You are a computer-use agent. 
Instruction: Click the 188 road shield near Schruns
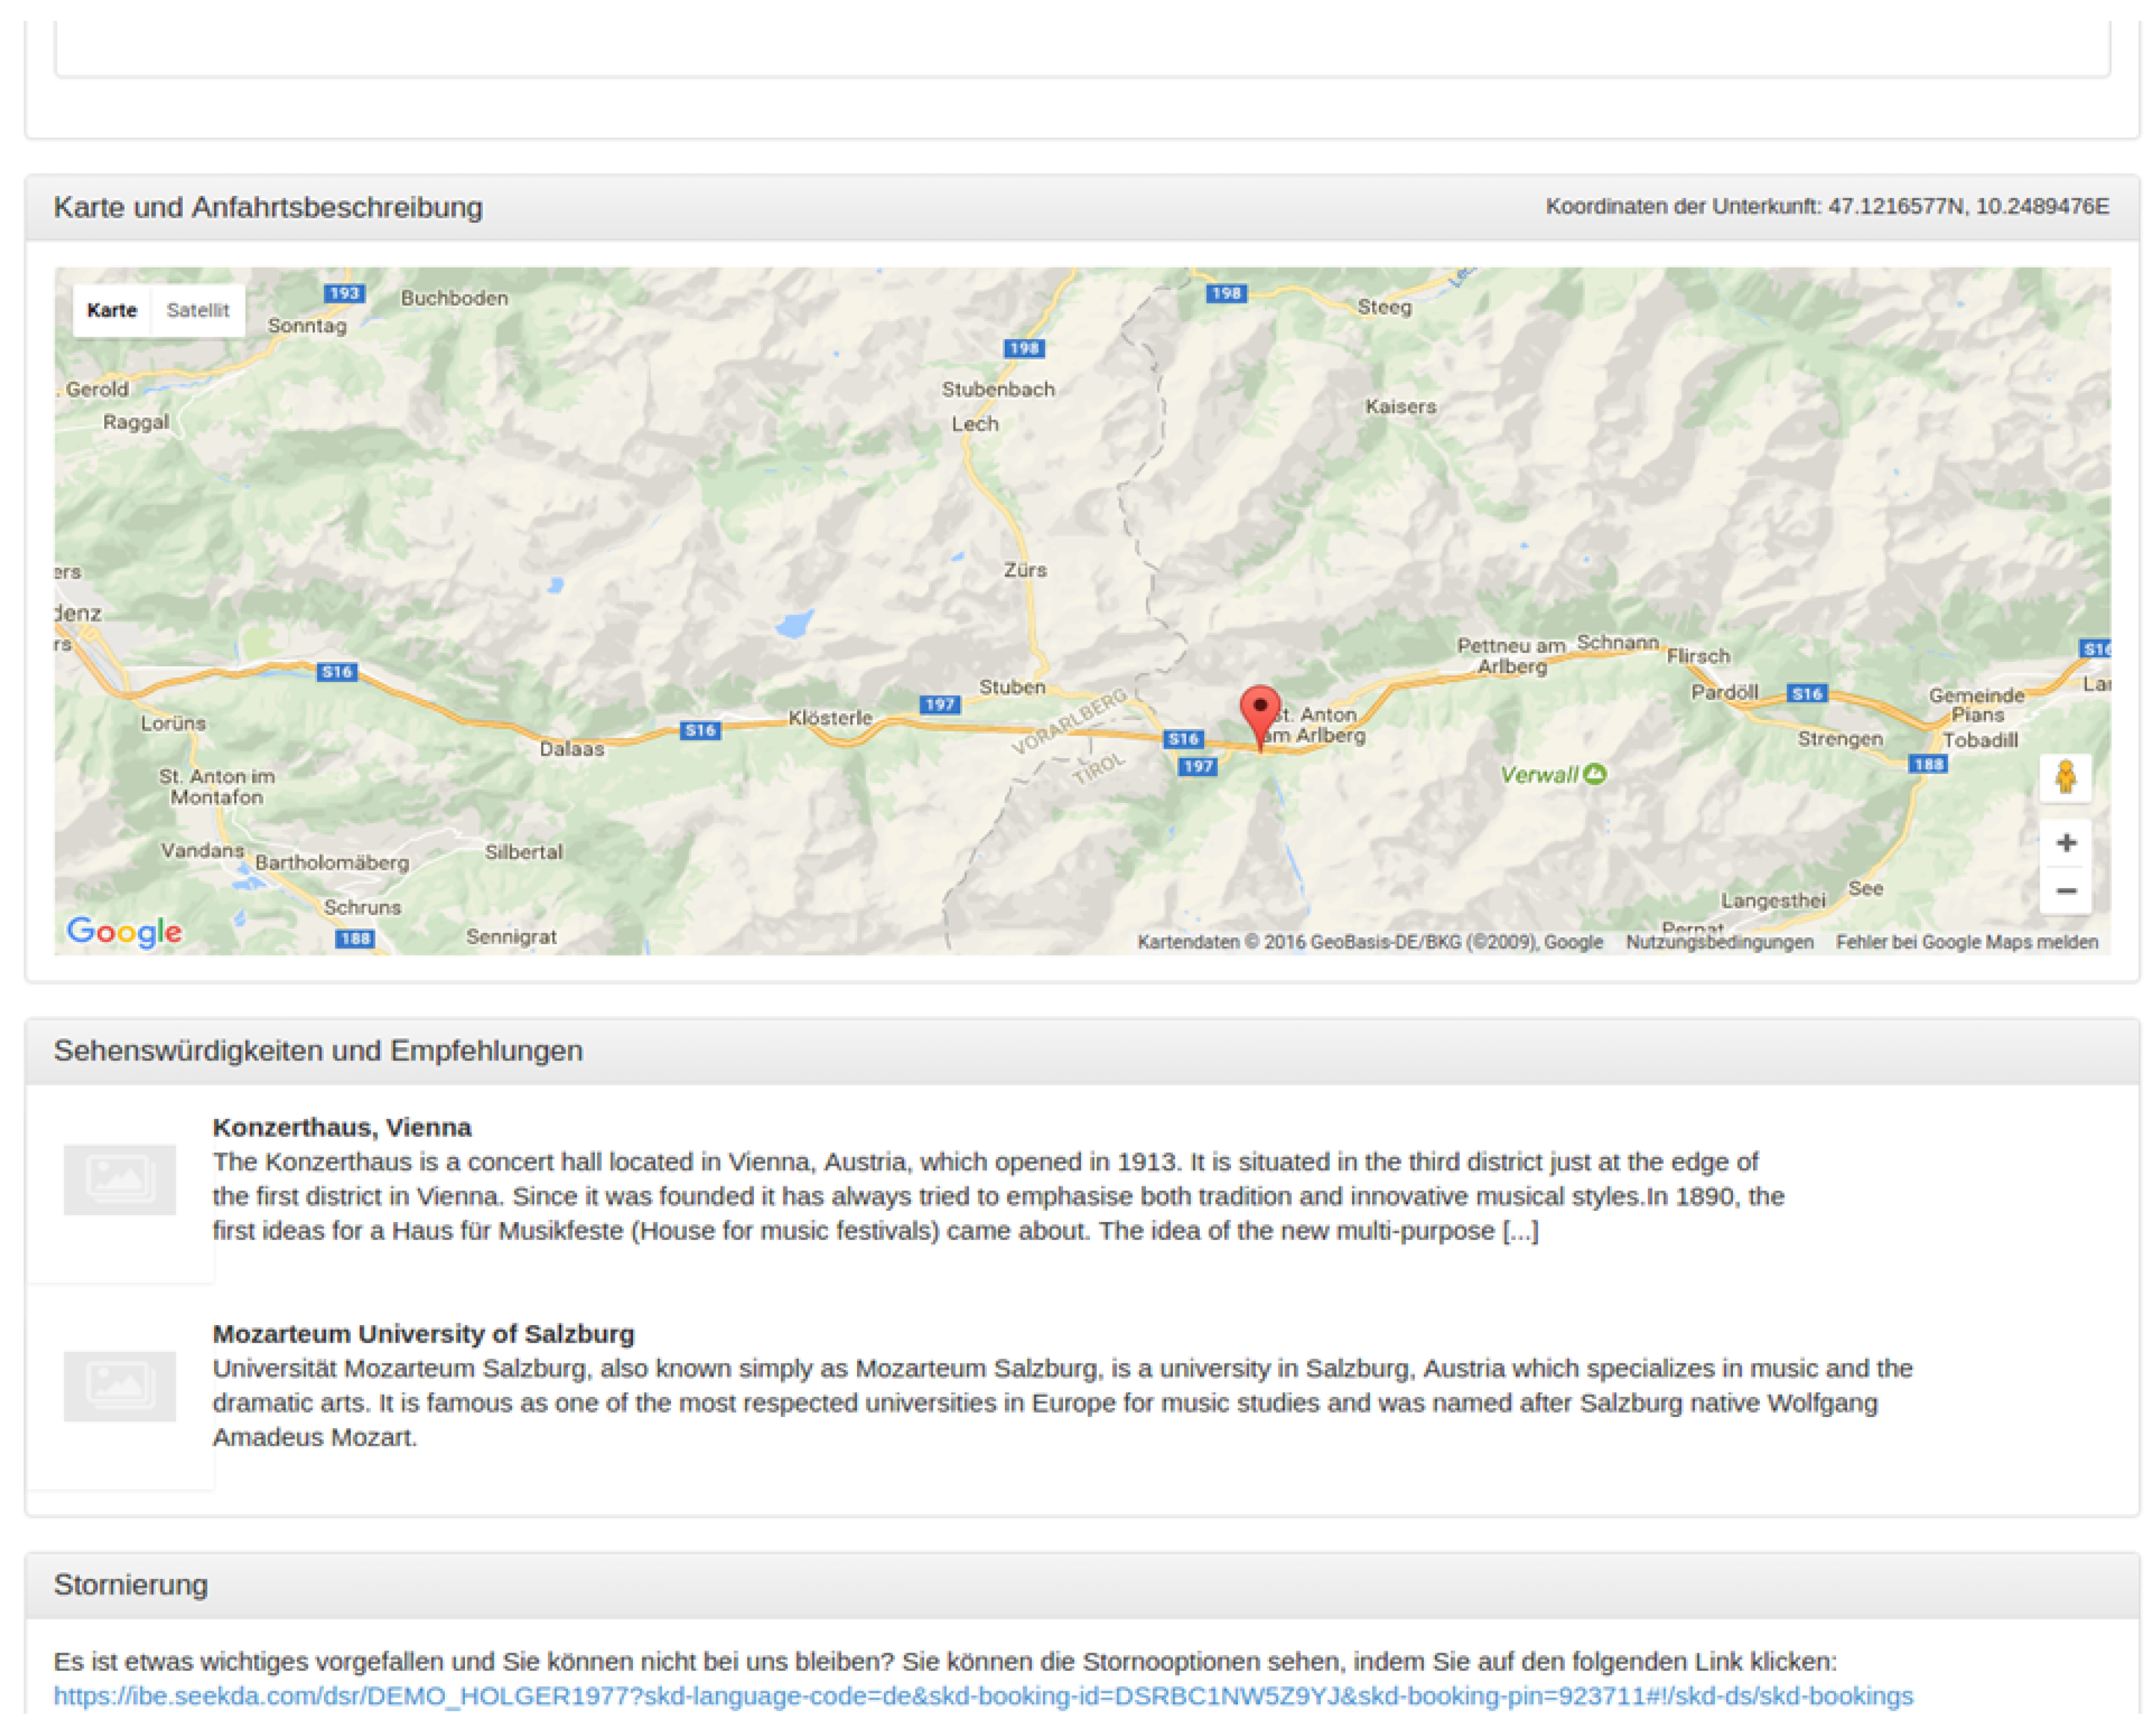click(354, 938)
